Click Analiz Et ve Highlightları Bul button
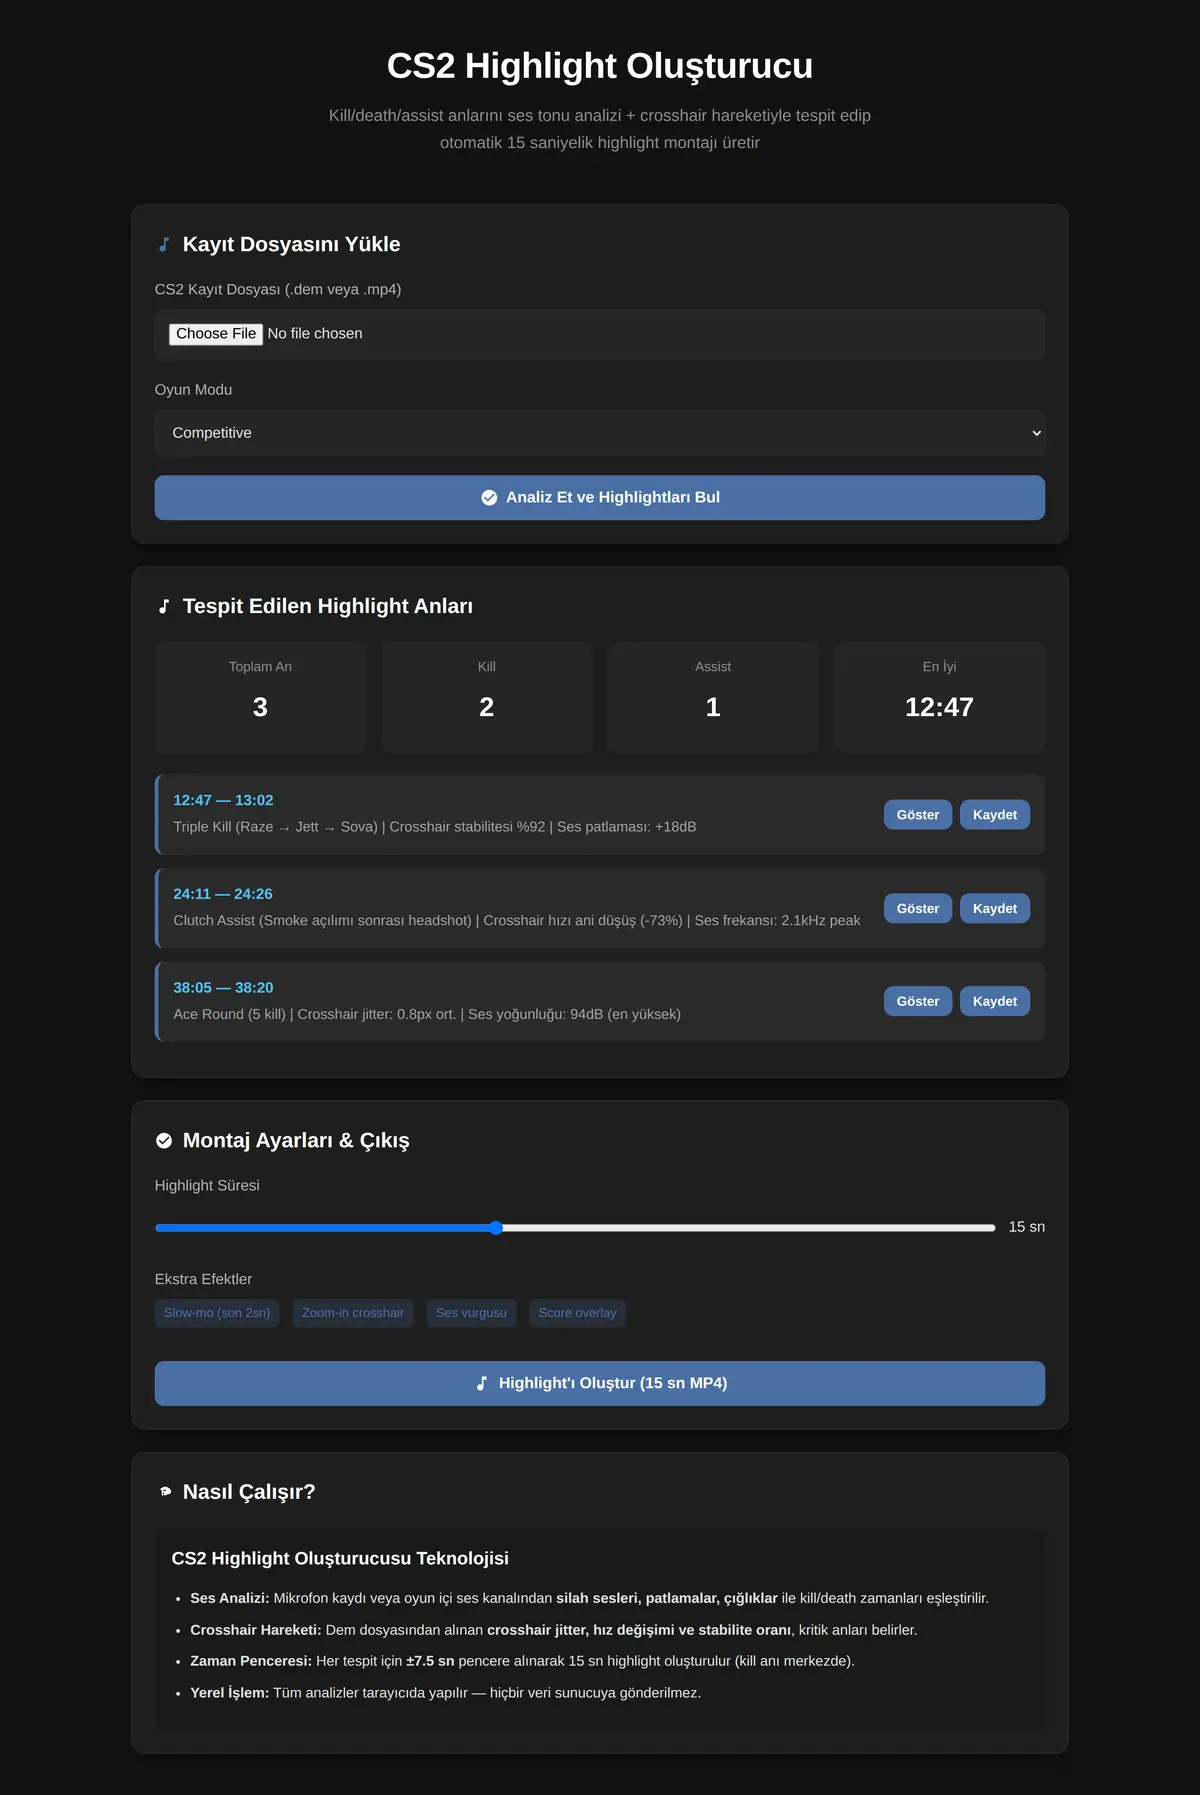Viewport: 1200px width, 1795px height. [x=600, y=498]
